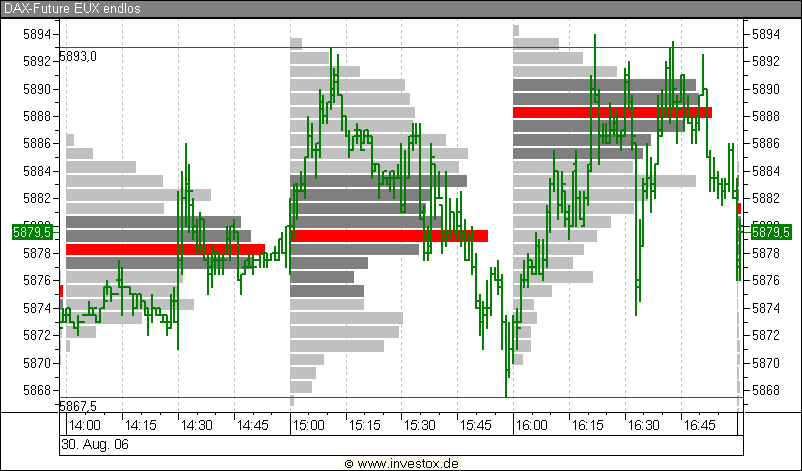Click the 5893,0 high price label
The width and height of the screenshot is (802, 471).
click(x=79, y=56)
